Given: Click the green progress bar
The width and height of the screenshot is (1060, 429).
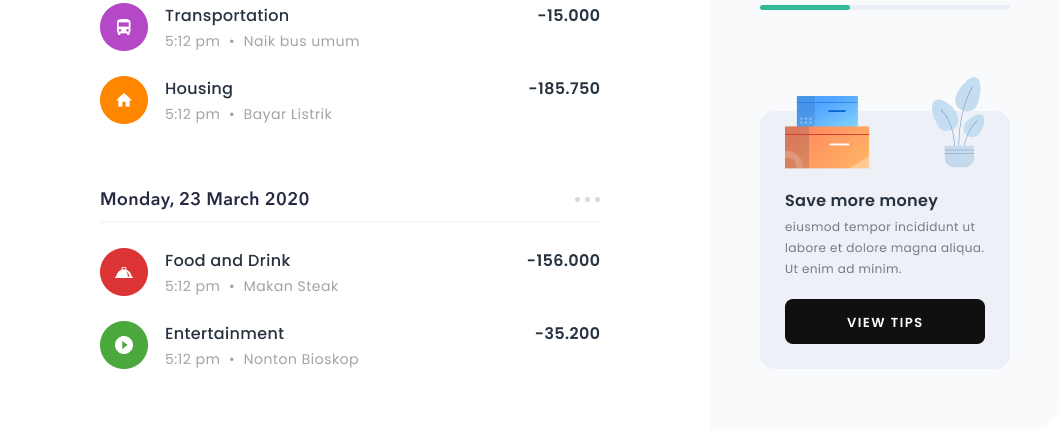Looking at the screenshot, I should coord(804,7).
